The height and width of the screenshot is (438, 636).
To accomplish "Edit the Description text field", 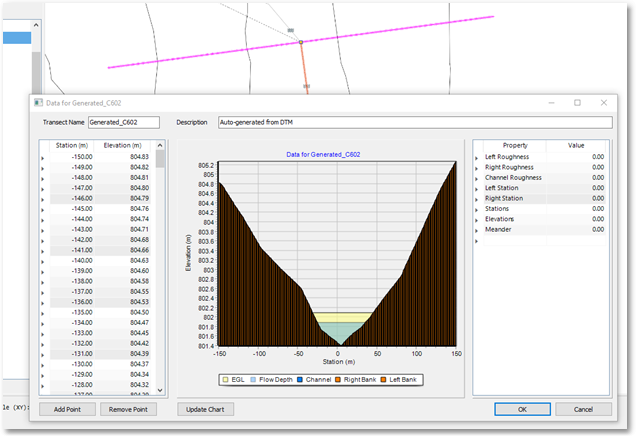I will point(415,122).
